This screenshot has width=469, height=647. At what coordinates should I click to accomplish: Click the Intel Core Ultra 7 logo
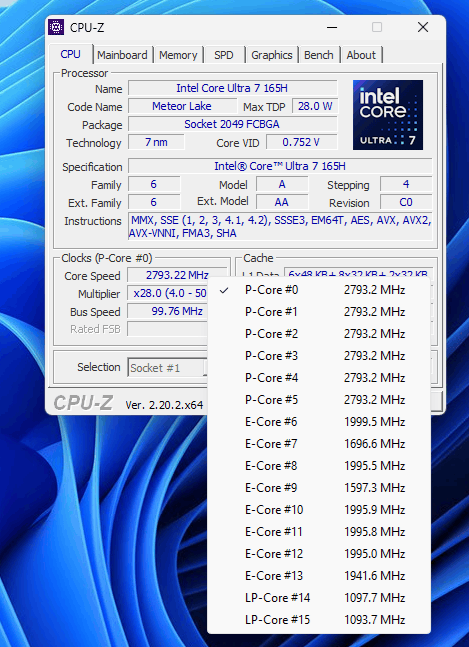(388, 115)
